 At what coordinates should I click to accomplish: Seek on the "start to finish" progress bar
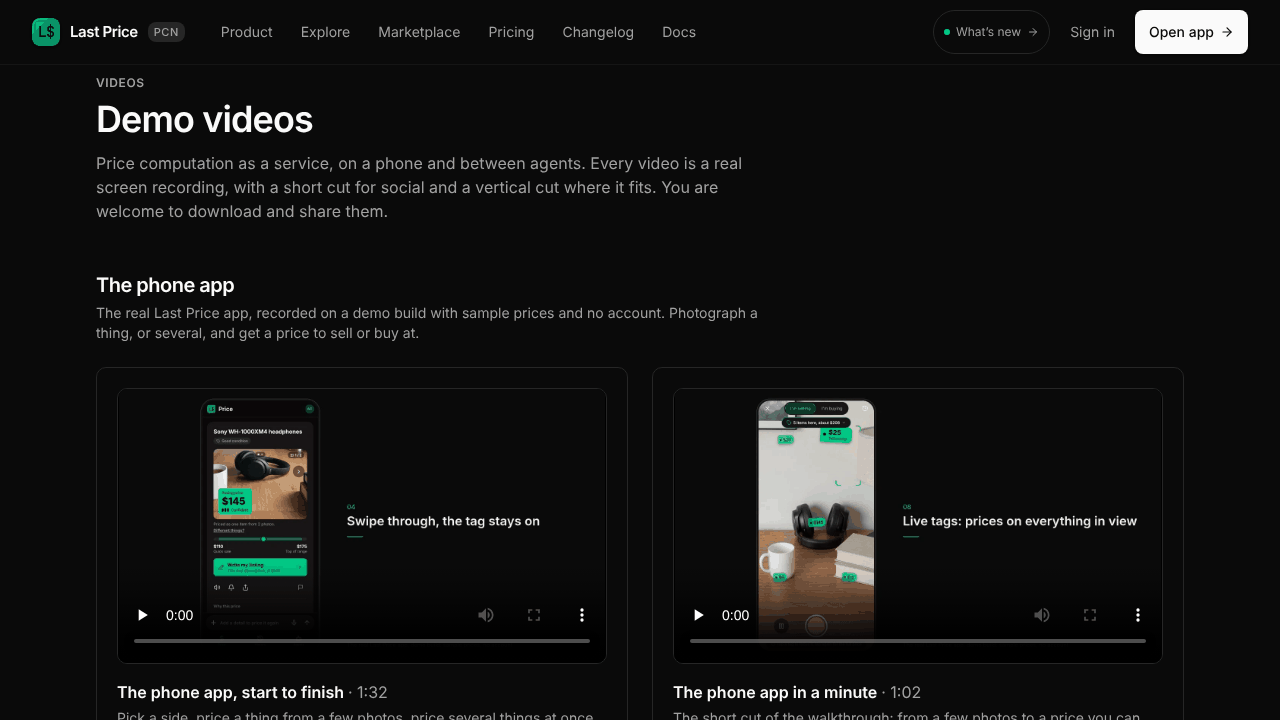pyautogui.click(x=362, y=641)
